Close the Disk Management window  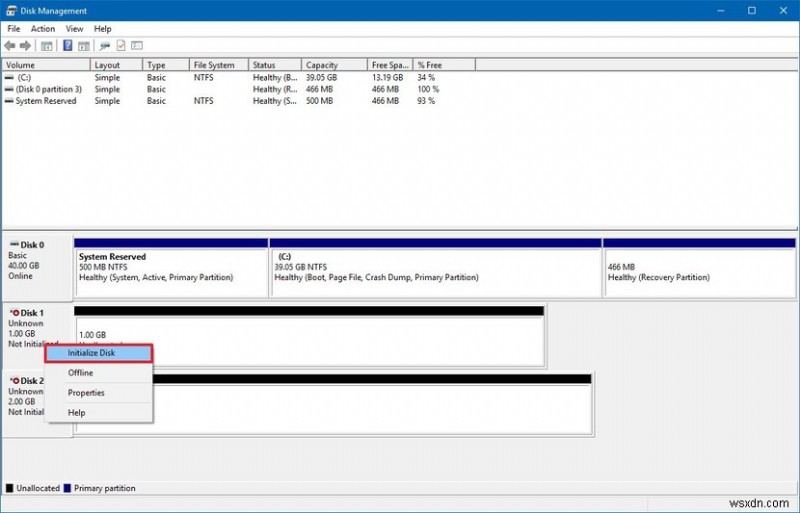[x=783, y=11]
